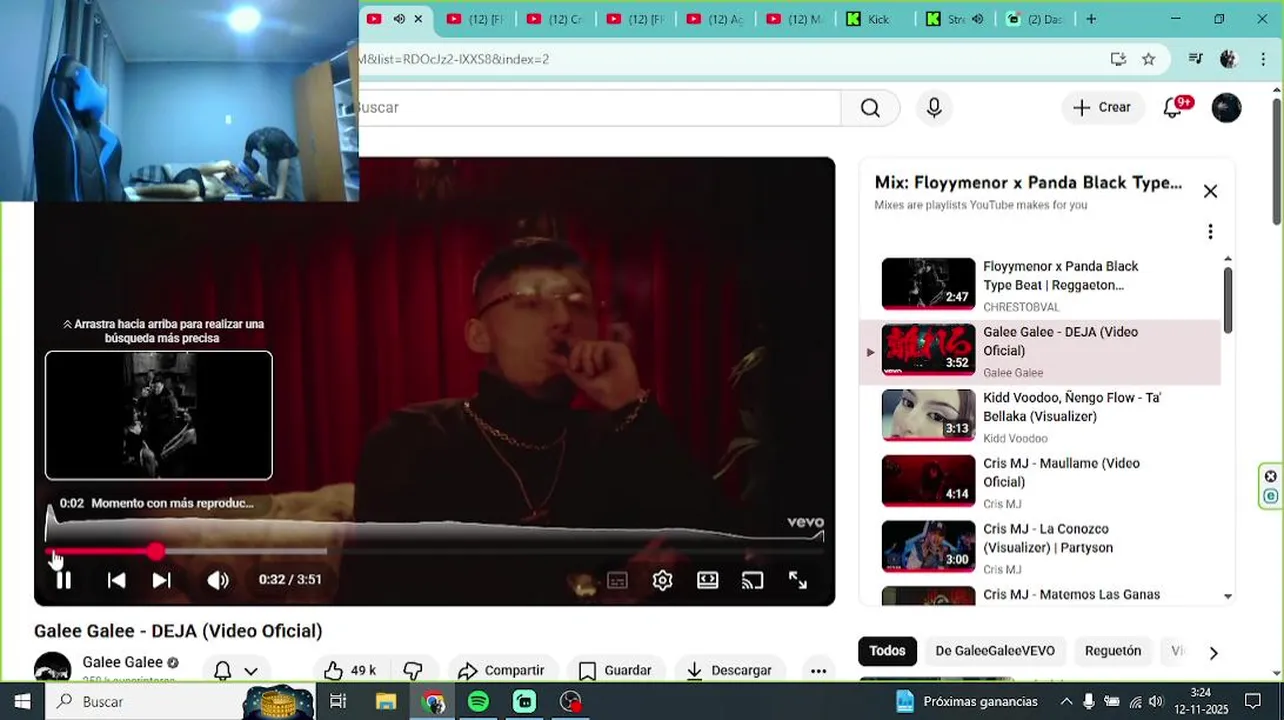Enter full screen mode in the player
The width and height of the screenshot is (1284, 720).
pyautogui.click(x=798, y=580)
